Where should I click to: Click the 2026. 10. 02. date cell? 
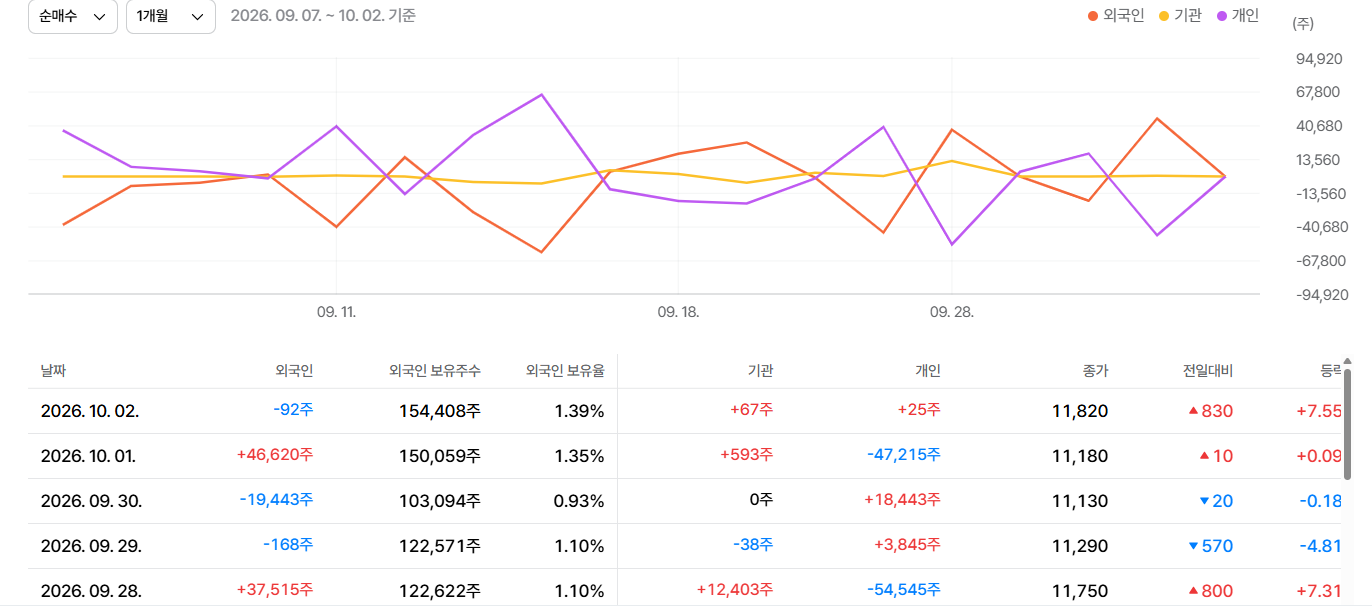click(90, 411)
